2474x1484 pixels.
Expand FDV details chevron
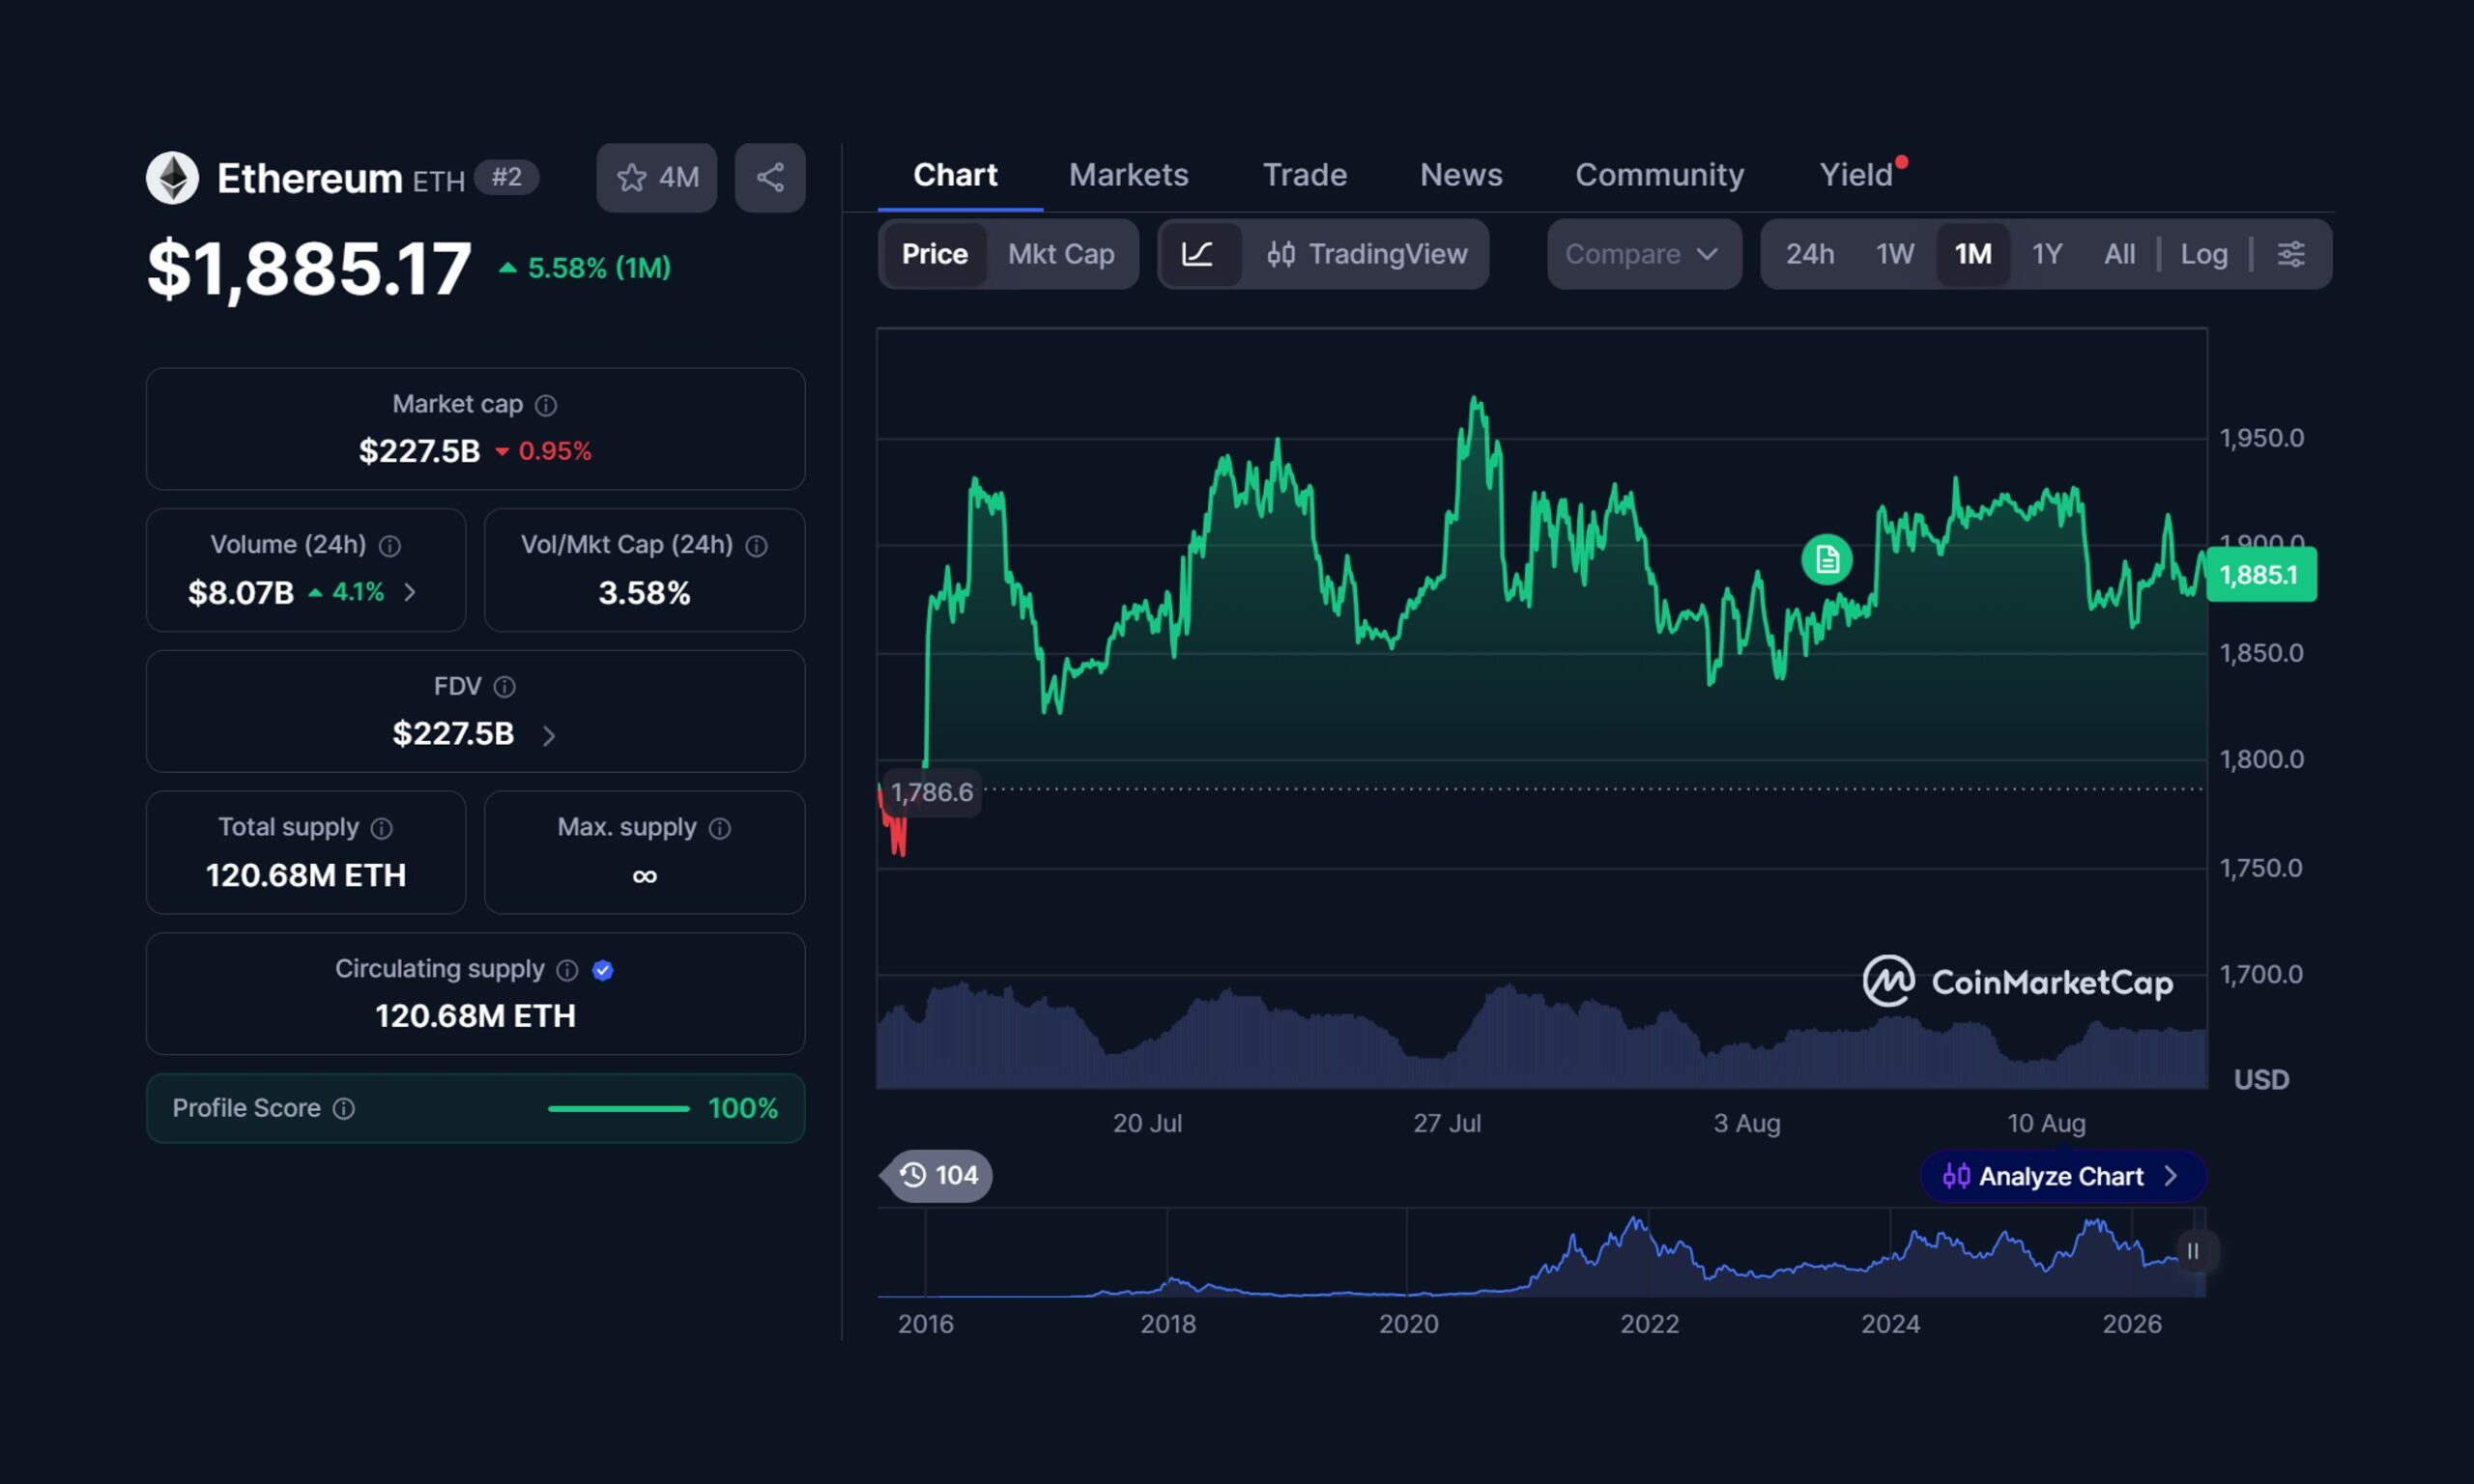coord(549,736)
